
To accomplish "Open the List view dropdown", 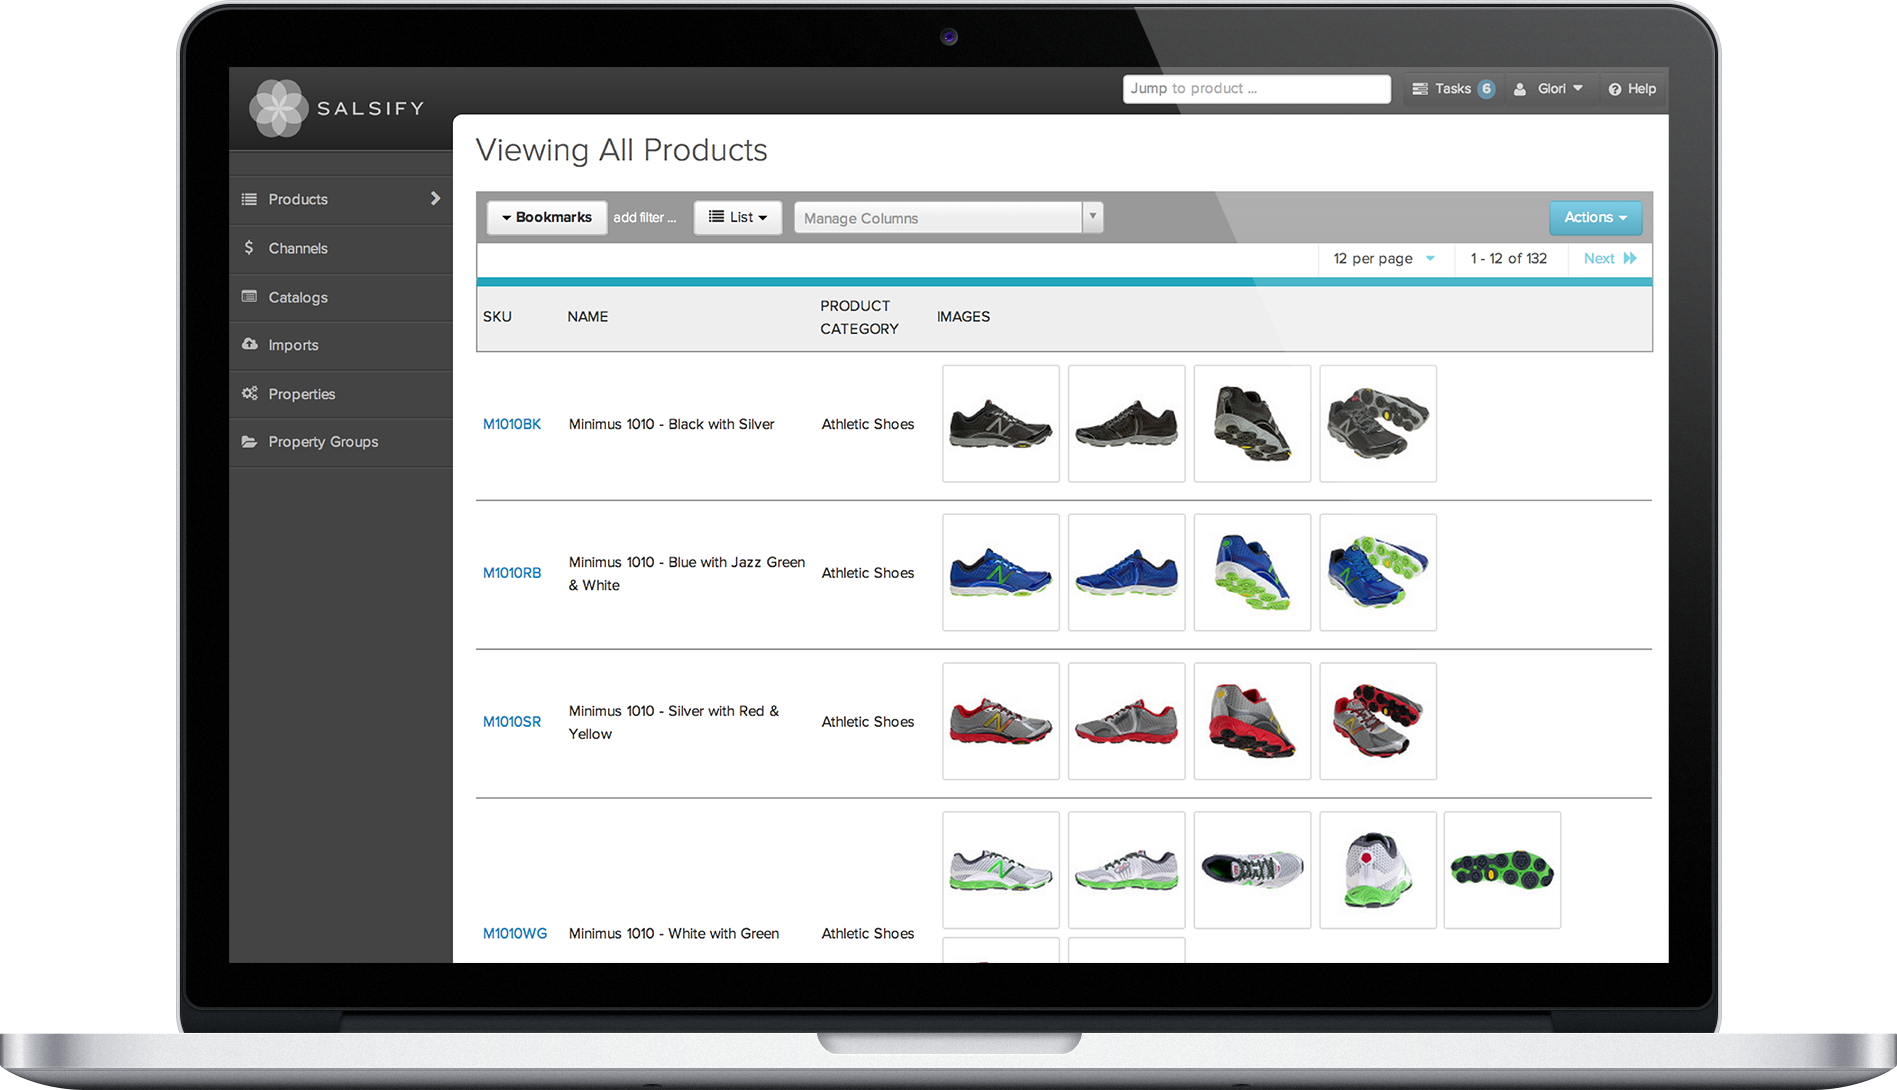I will 738,217.
